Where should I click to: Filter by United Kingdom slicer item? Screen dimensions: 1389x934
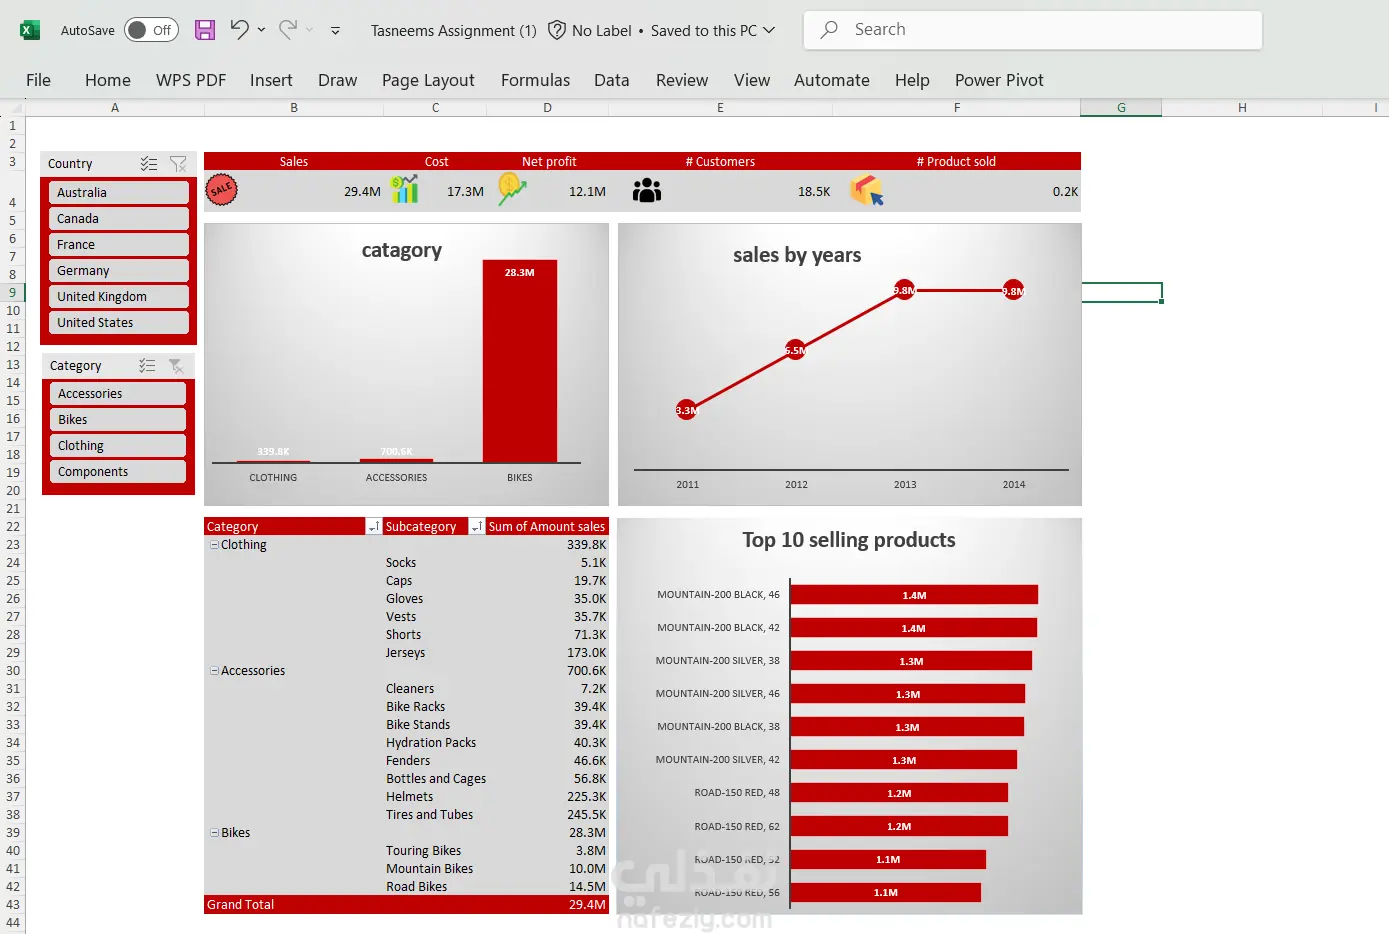click(119, 296)
